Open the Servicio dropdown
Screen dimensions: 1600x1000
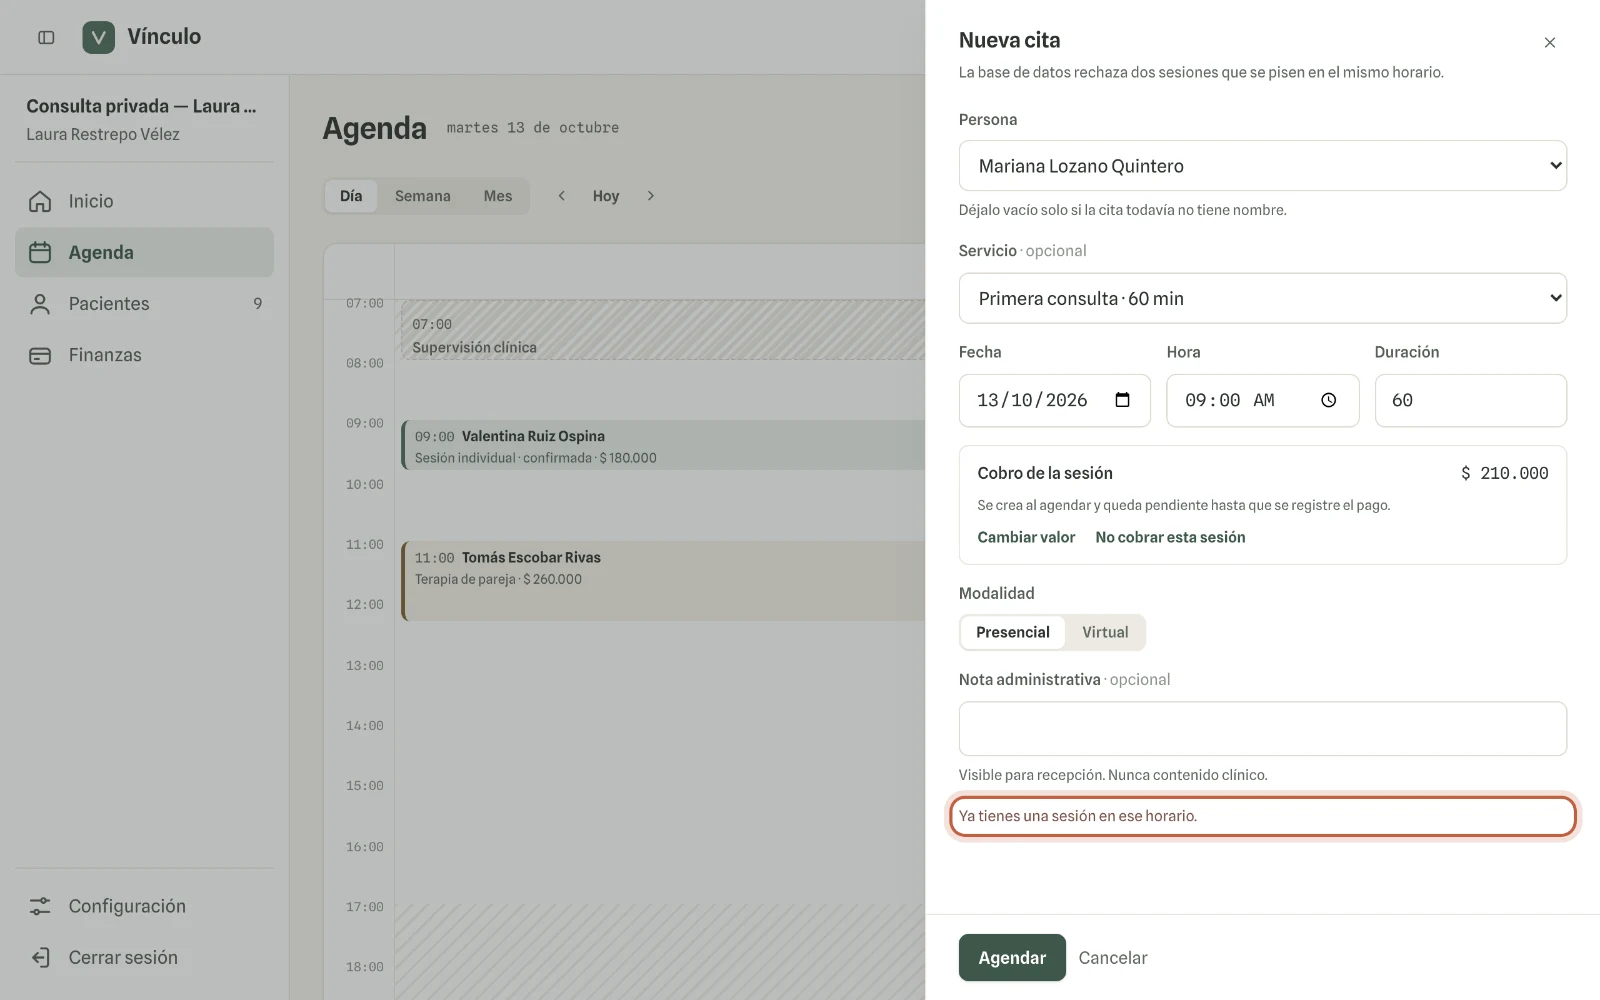click(x=1262, y=298)
